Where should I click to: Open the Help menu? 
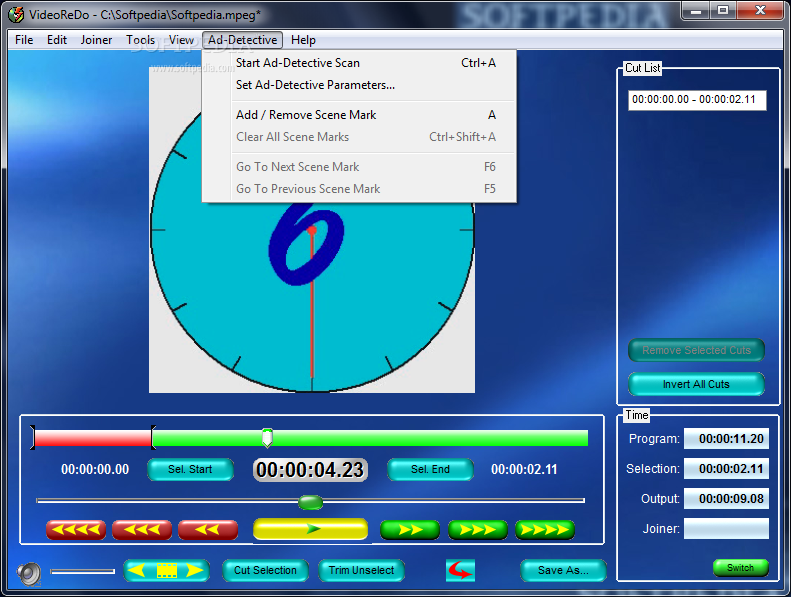[303, 40]
